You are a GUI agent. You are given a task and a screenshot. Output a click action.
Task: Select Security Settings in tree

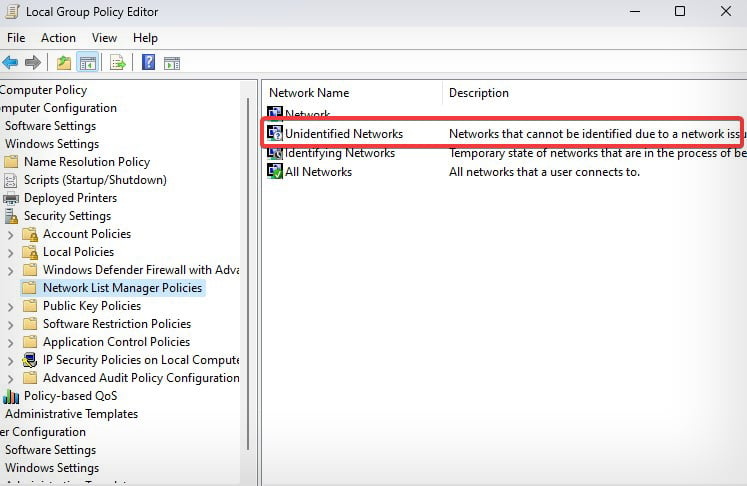(x=67, y=216)
